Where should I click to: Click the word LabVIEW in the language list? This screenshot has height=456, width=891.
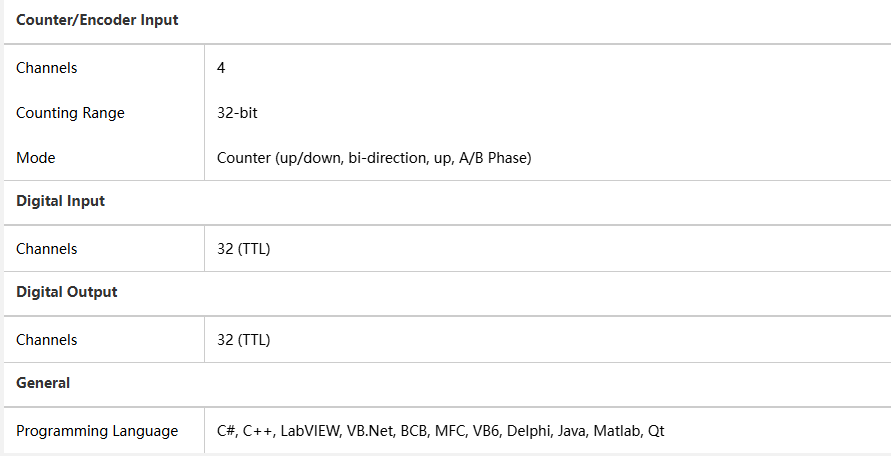click(309, 431)
